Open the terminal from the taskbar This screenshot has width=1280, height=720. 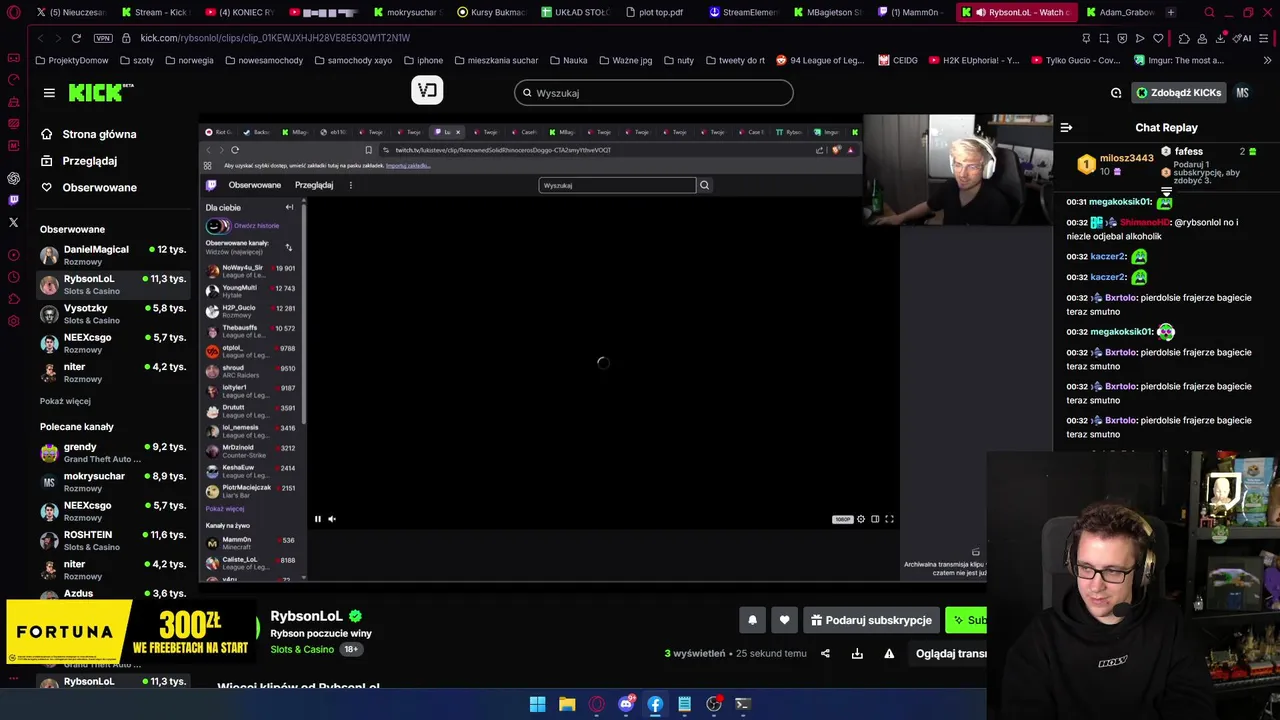coord(743,704)
